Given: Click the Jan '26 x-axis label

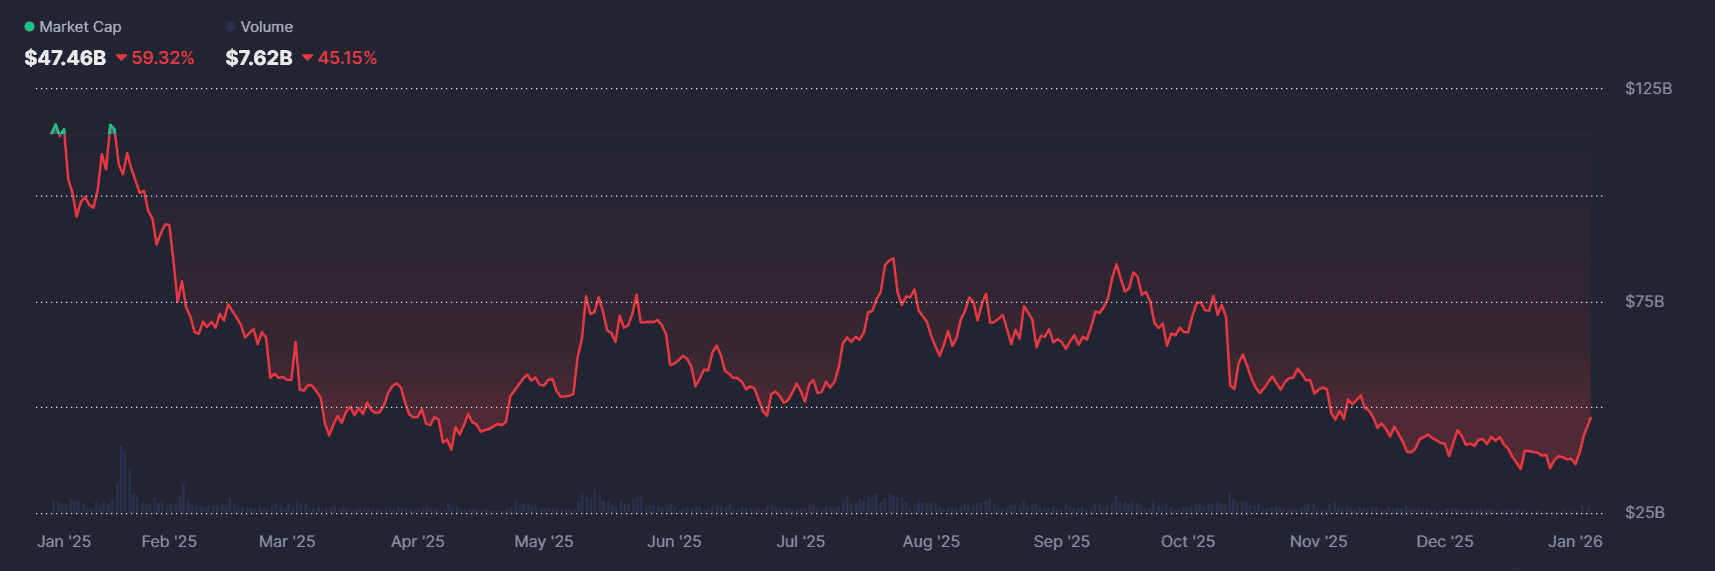Looking at the screenshot, I should click(1575, 541).
